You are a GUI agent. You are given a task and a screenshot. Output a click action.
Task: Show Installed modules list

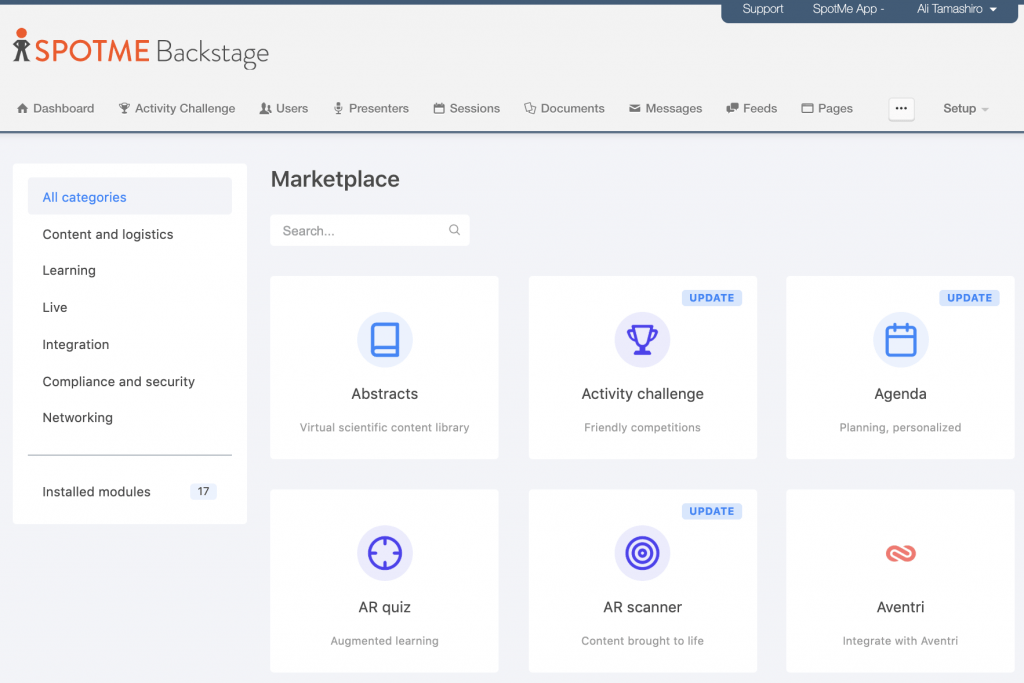point(97,492)
